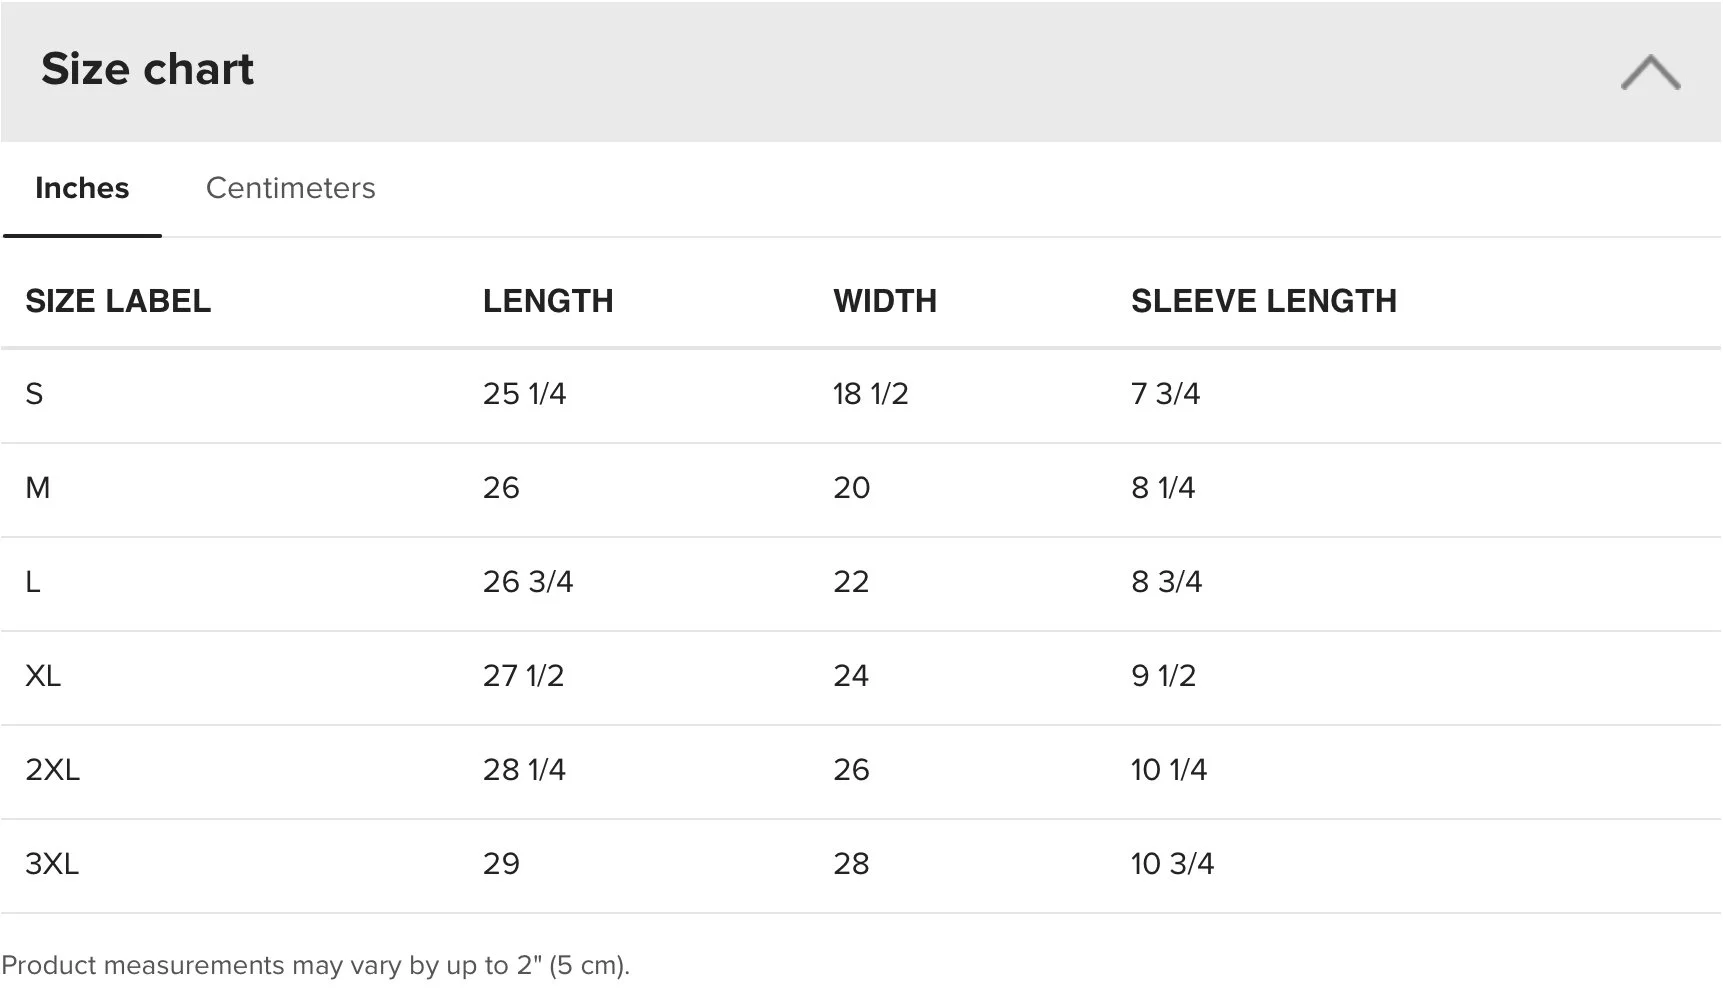Click the 10 3/4 sleeve length value

point(1172,864)
